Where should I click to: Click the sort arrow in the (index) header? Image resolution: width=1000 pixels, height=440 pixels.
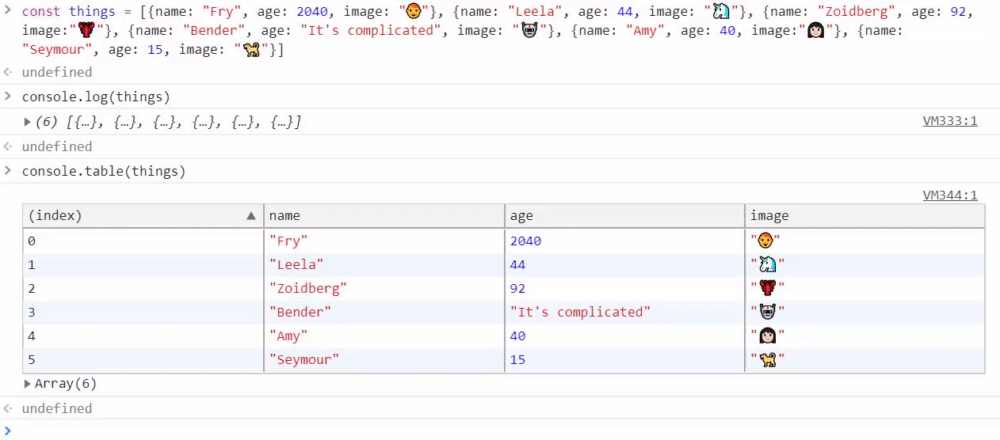(251, 216)
